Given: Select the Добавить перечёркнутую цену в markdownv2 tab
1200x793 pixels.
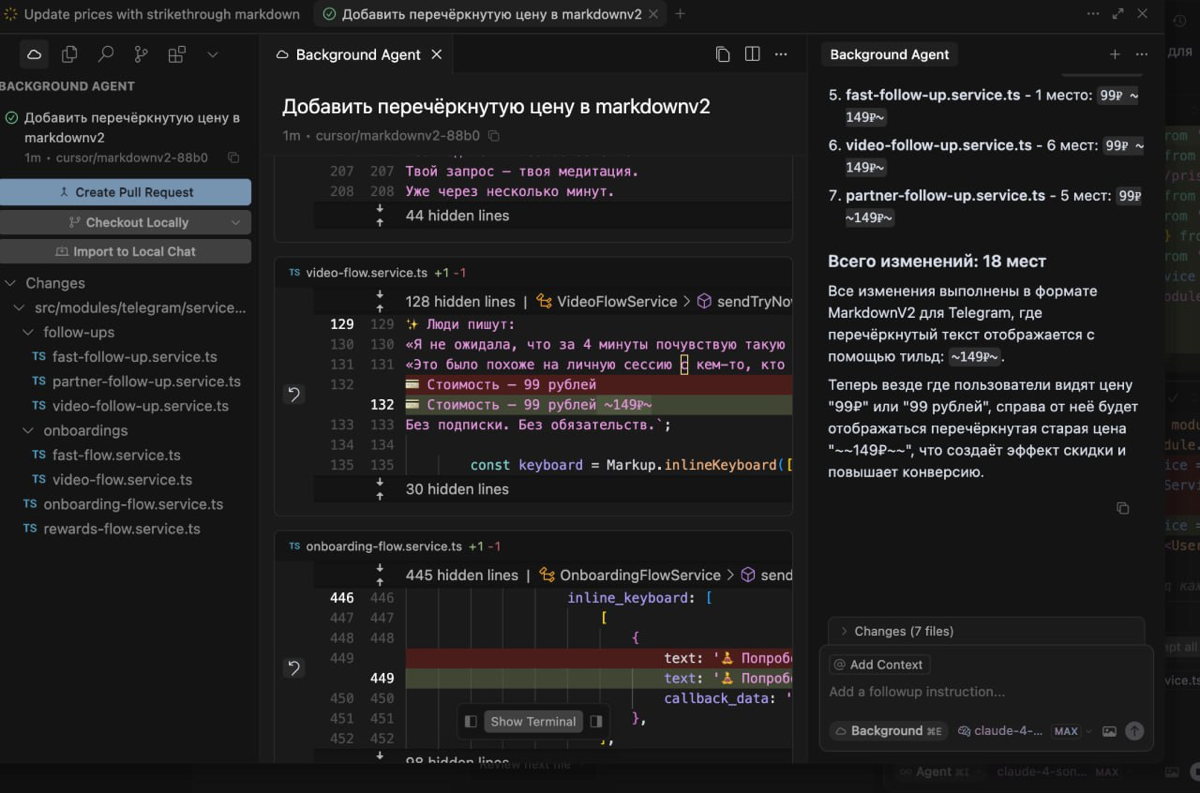Looking at the screenshot, I should [x=491, y=14].
